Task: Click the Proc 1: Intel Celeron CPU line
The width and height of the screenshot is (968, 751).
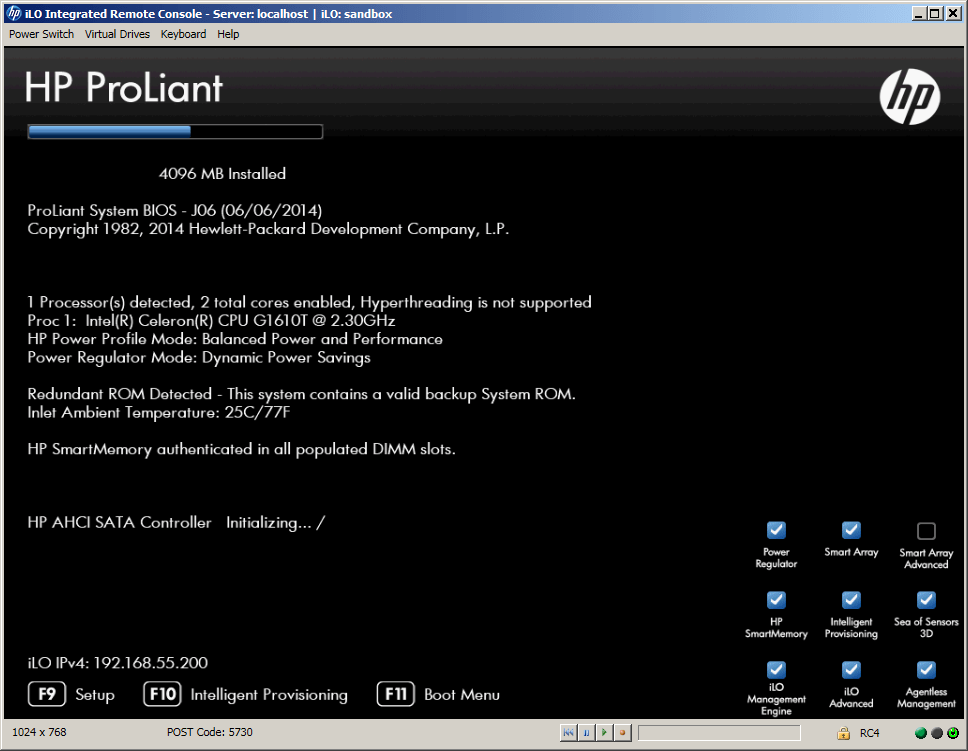Action: click(x=211, y=321)
